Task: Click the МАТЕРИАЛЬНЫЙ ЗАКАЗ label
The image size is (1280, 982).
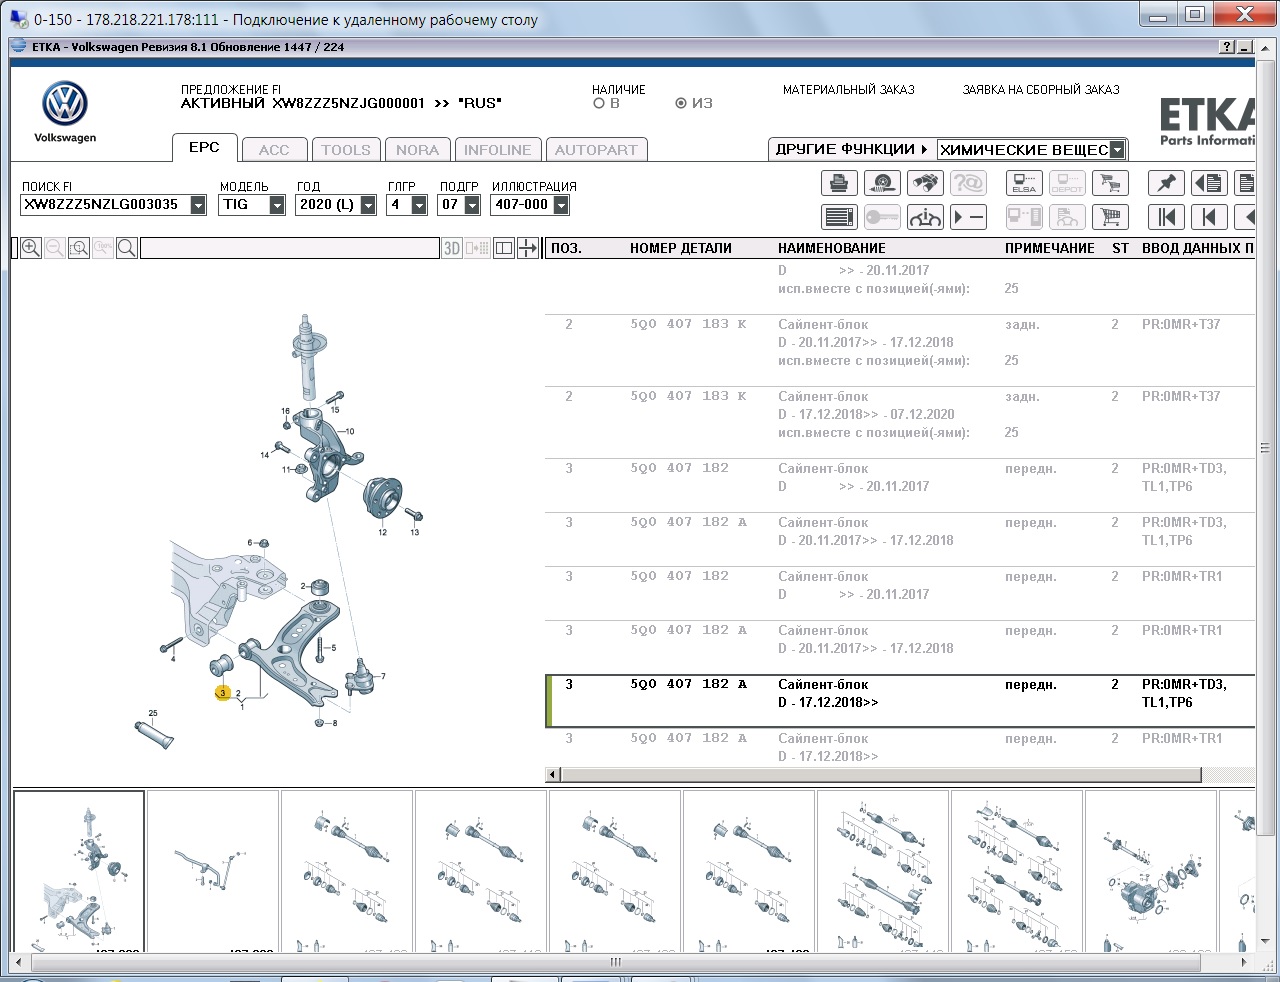Action: pos(849,90)
